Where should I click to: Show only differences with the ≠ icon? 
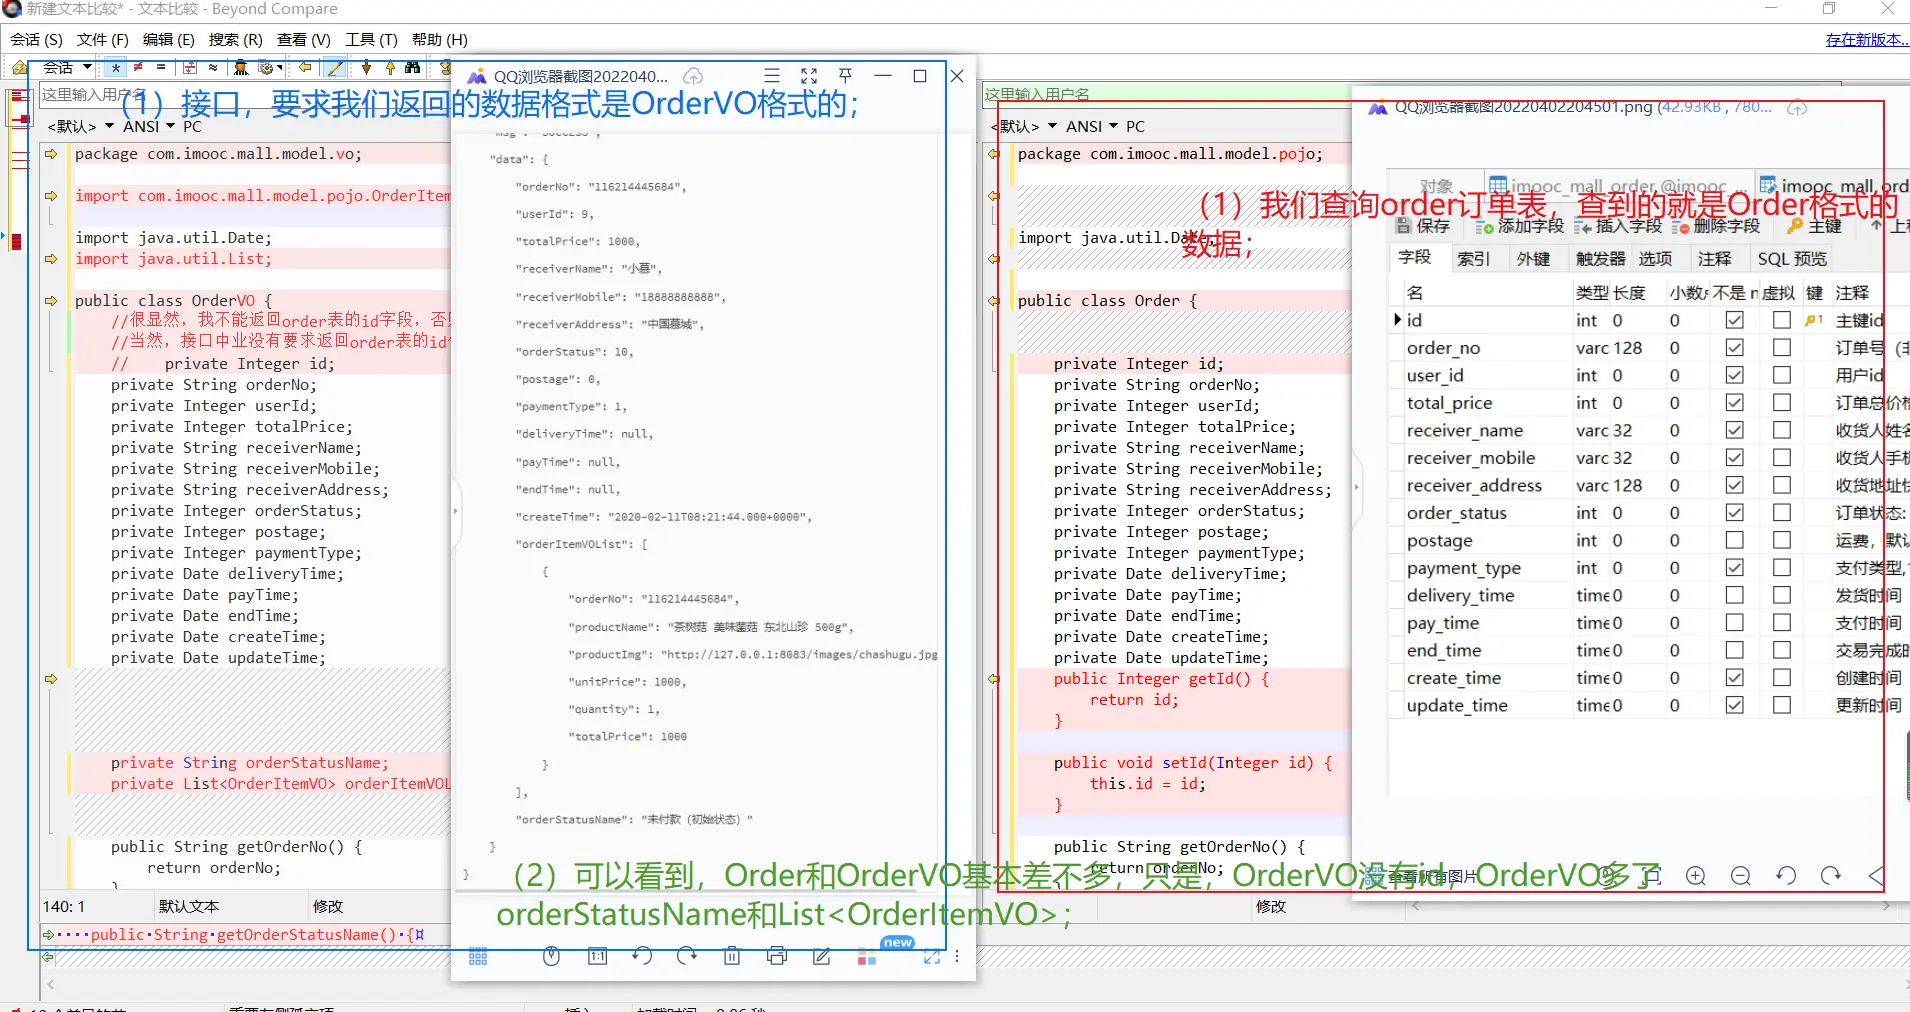[x=138, y=68]
